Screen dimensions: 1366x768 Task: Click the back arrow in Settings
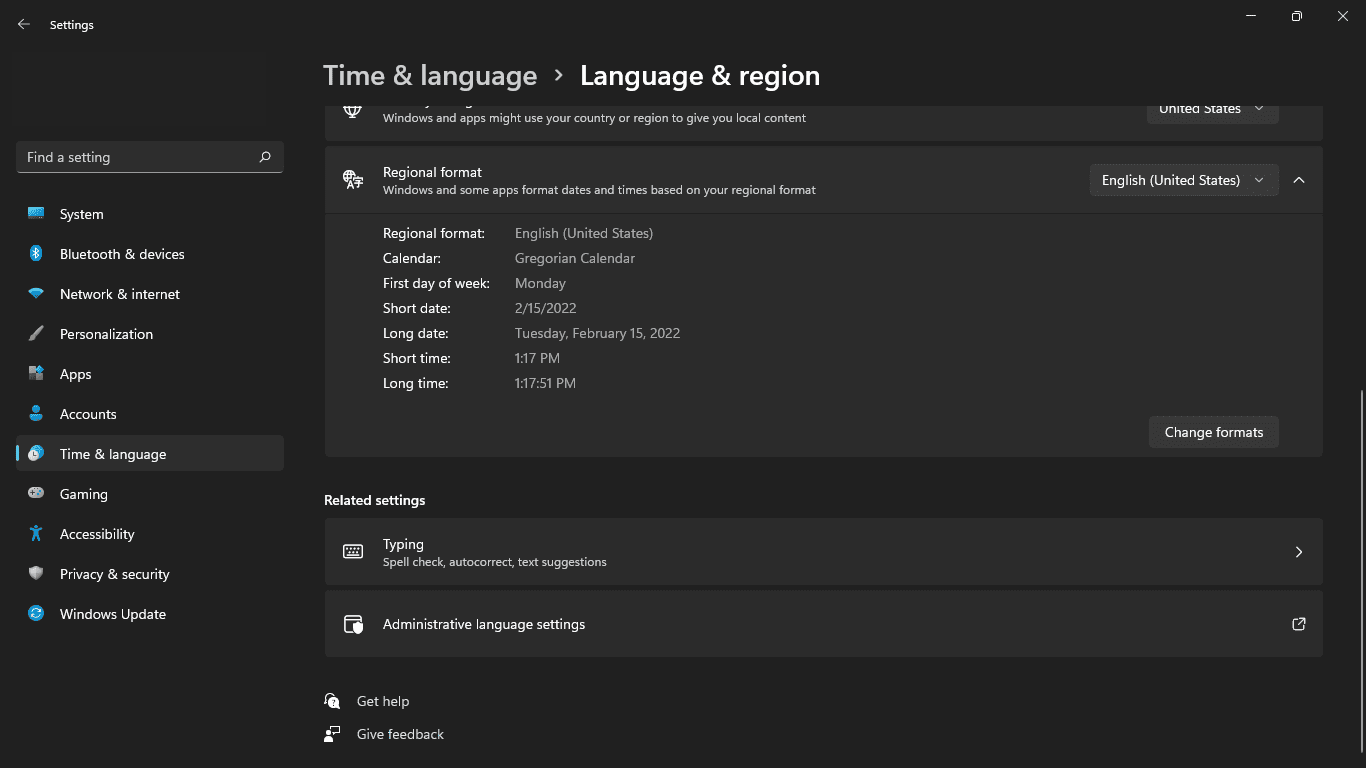coord(24,24)
